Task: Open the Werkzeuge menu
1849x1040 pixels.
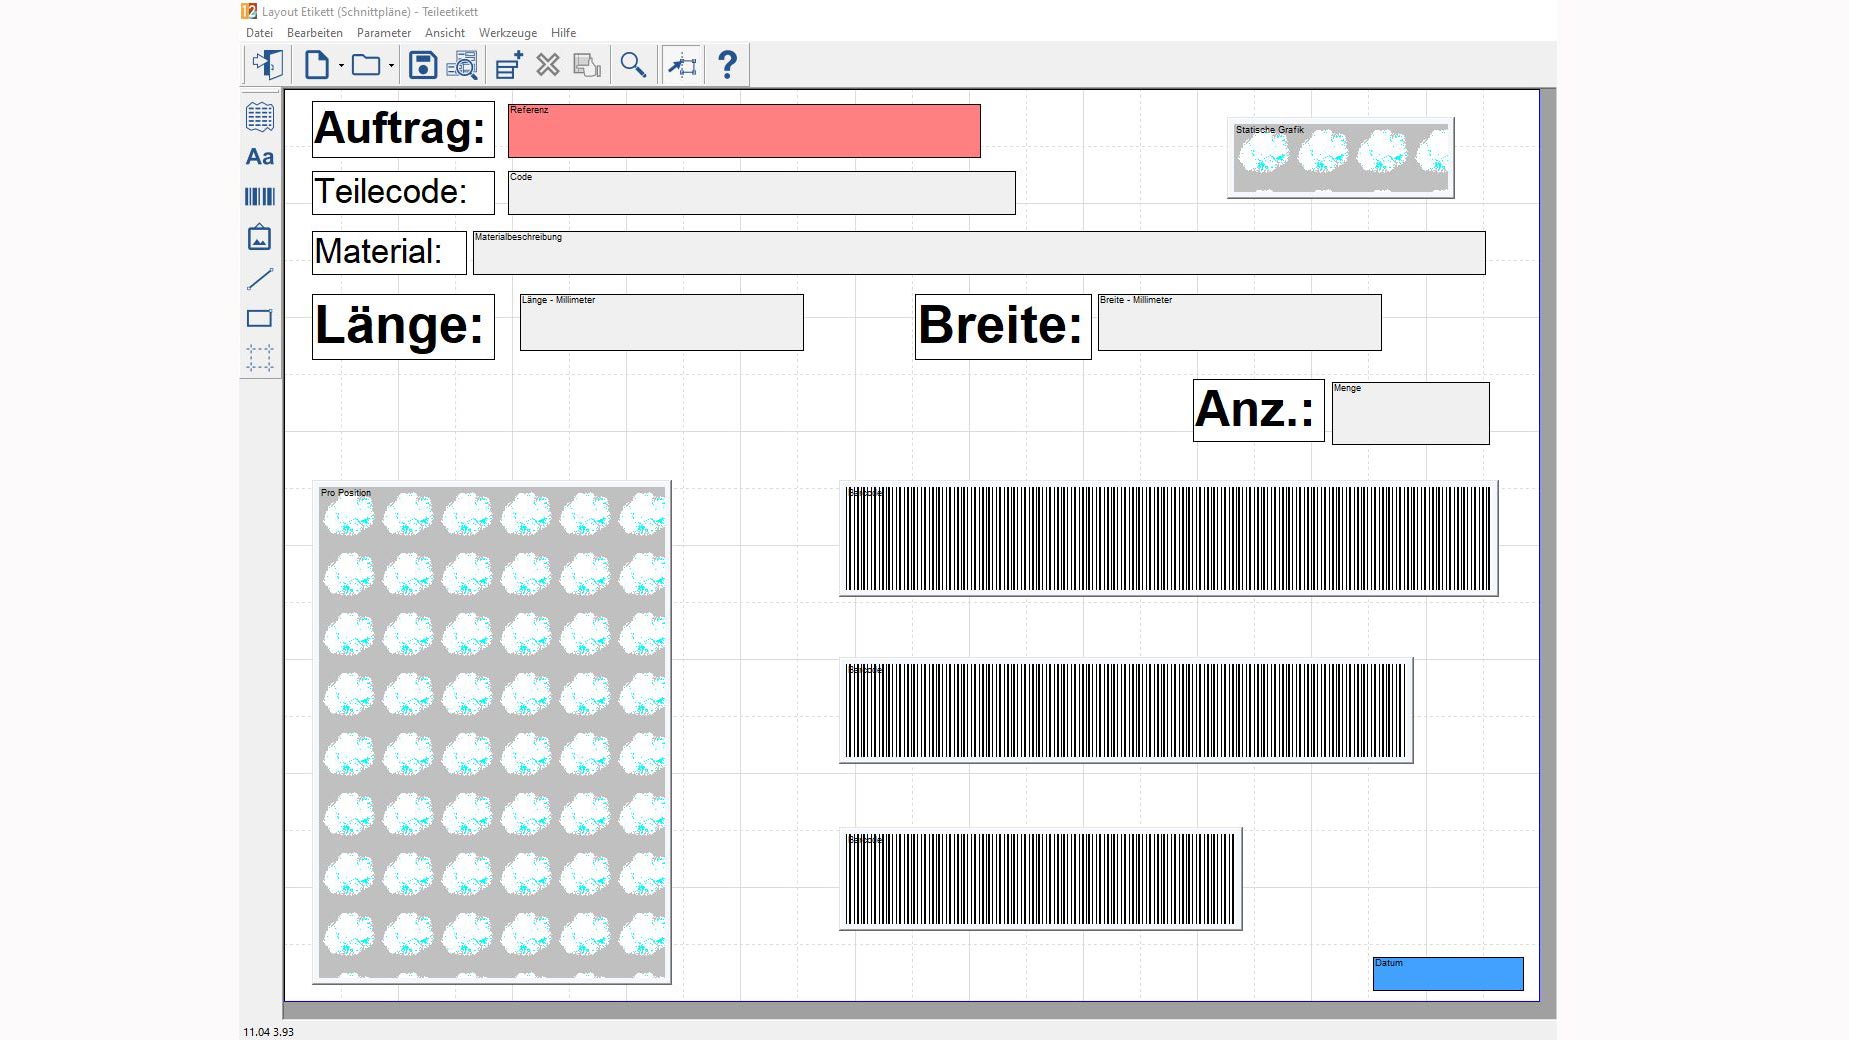Action: tap(507, 33)
